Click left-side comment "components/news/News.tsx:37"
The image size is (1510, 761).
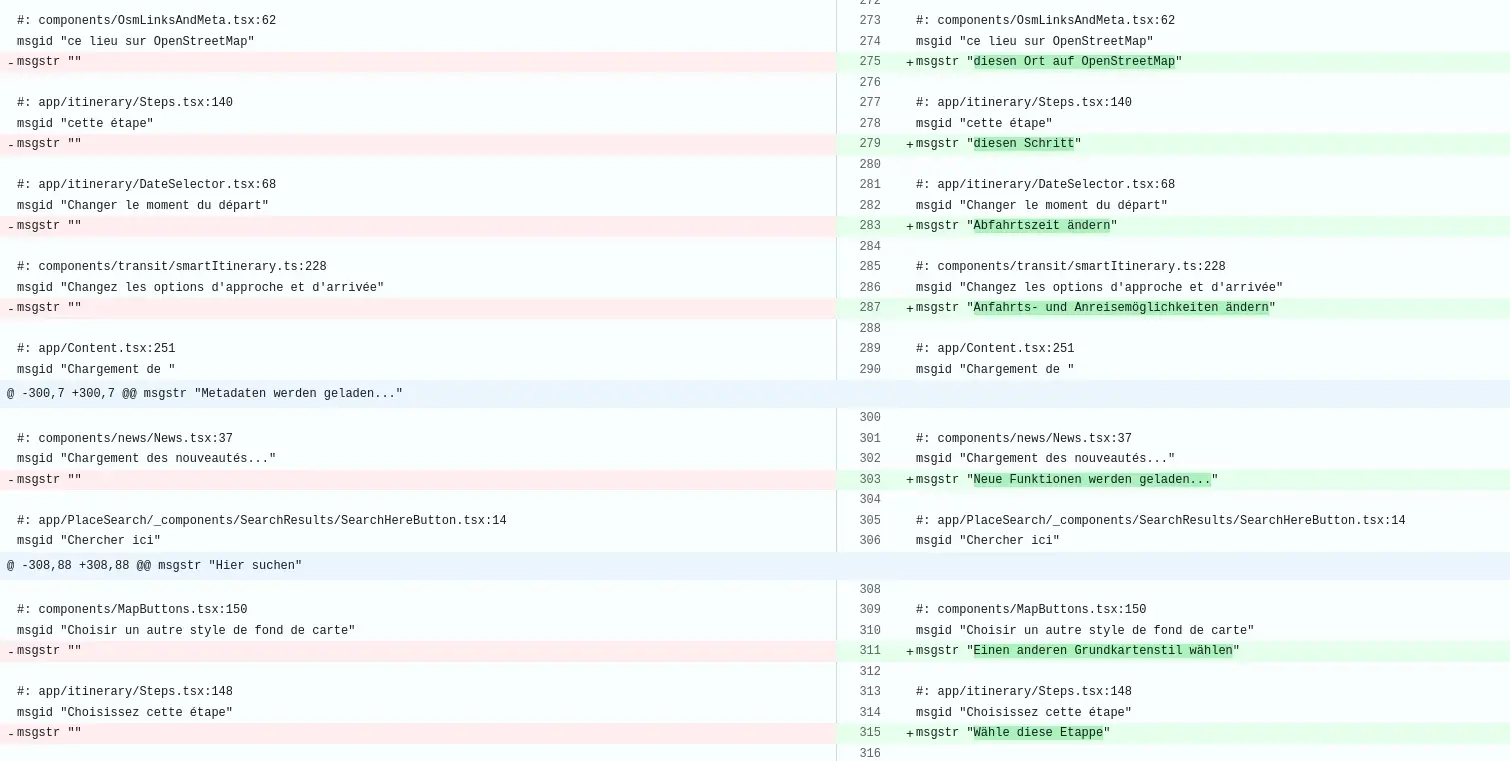pyautogui.click(x=125, y=439)
